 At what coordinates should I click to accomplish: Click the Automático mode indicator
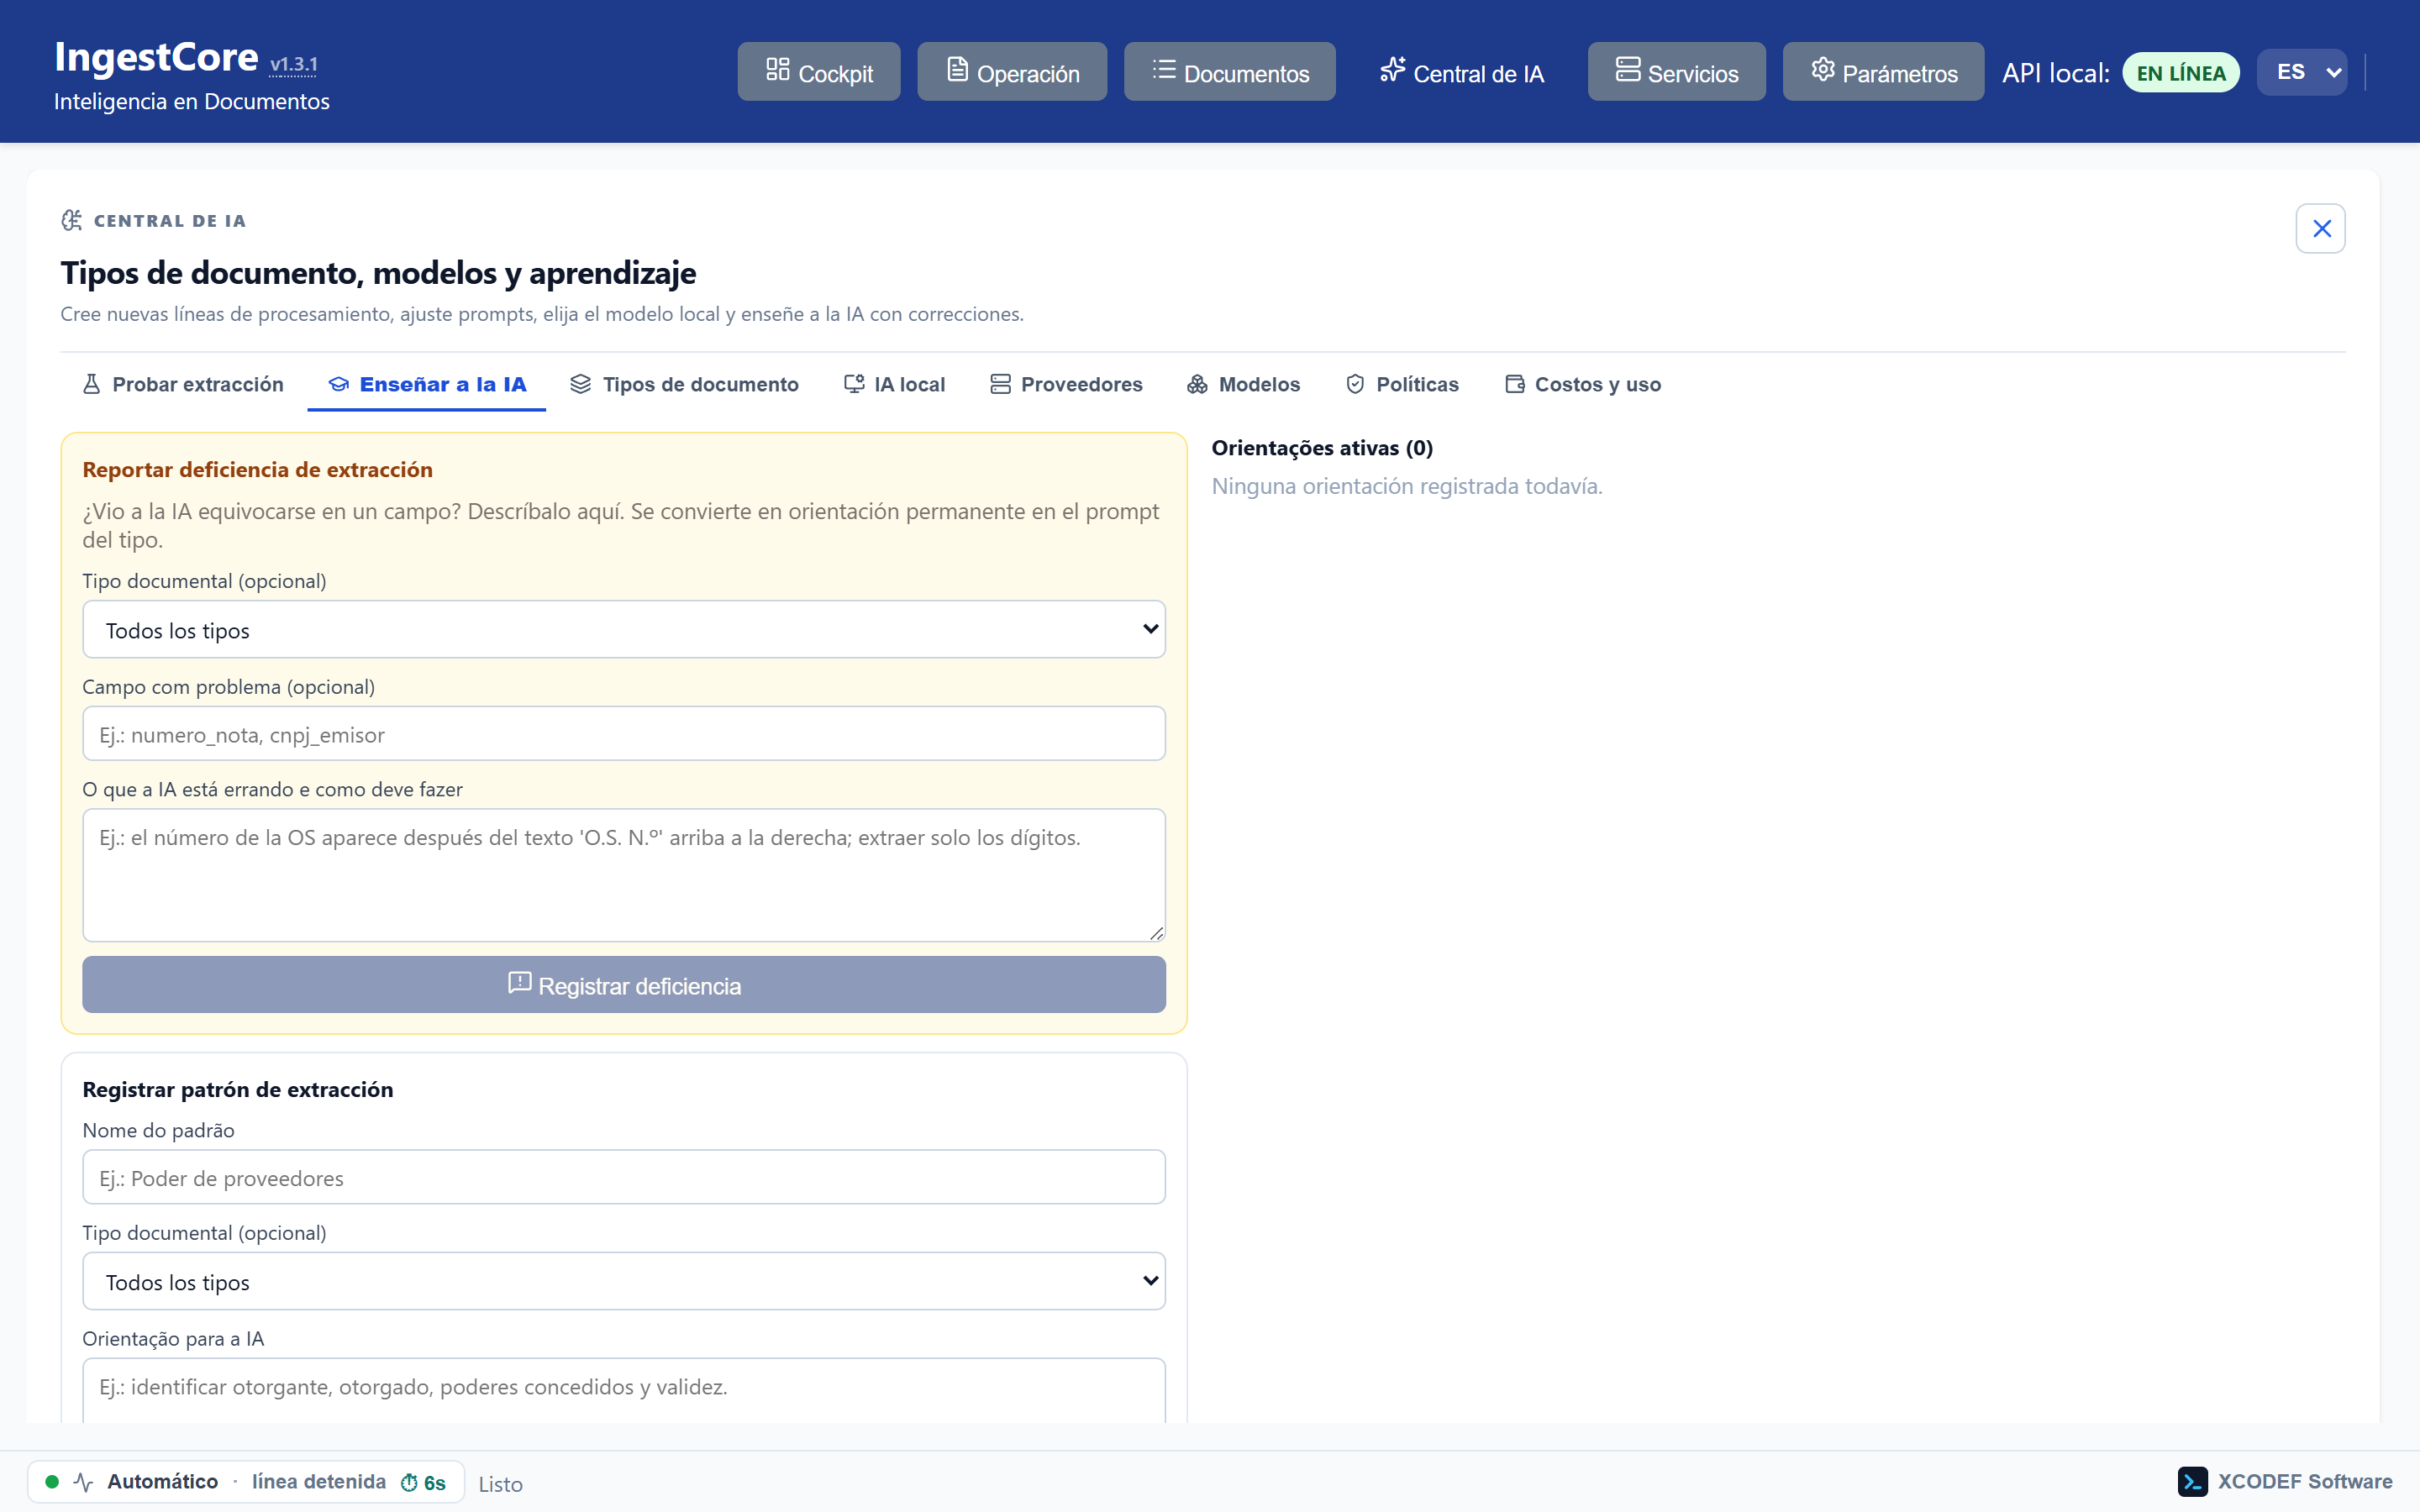(x=162, y=1482)
